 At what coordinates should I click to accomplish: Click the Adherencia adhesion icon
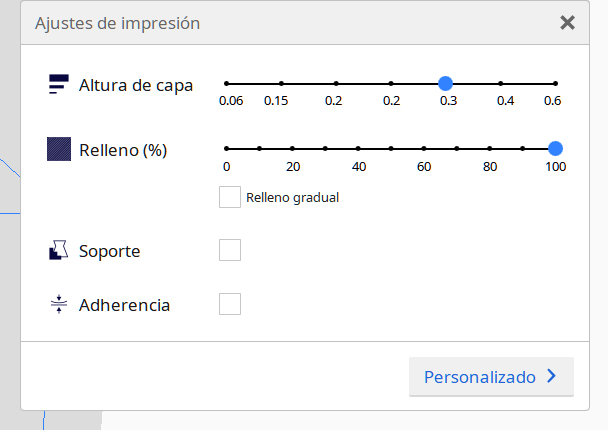click(58, 304)
